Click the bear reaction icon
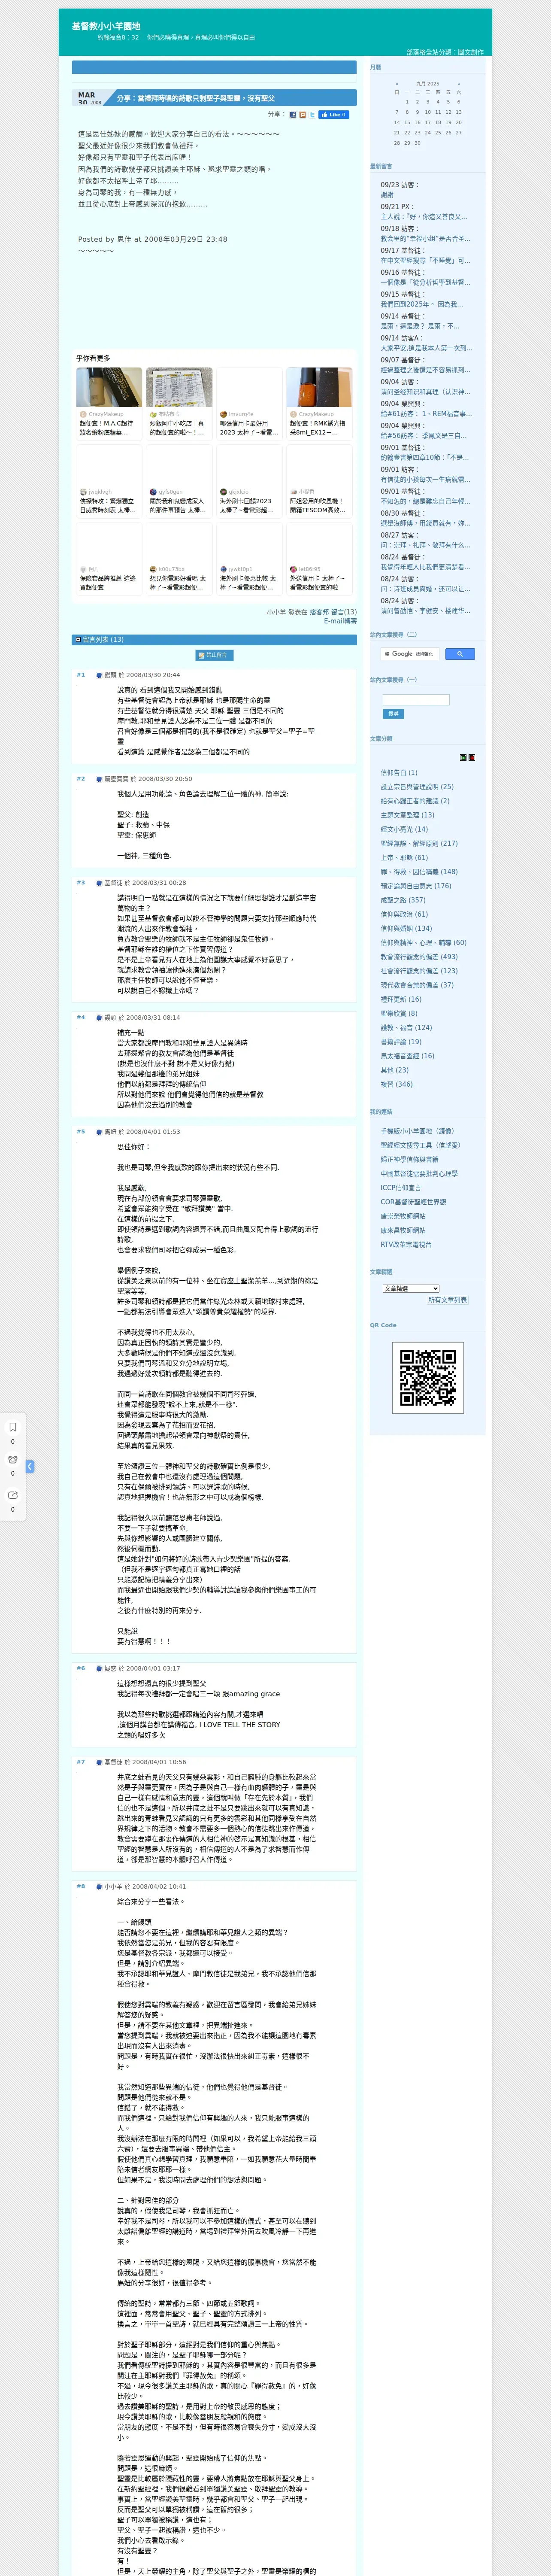 click(13, 1460)
